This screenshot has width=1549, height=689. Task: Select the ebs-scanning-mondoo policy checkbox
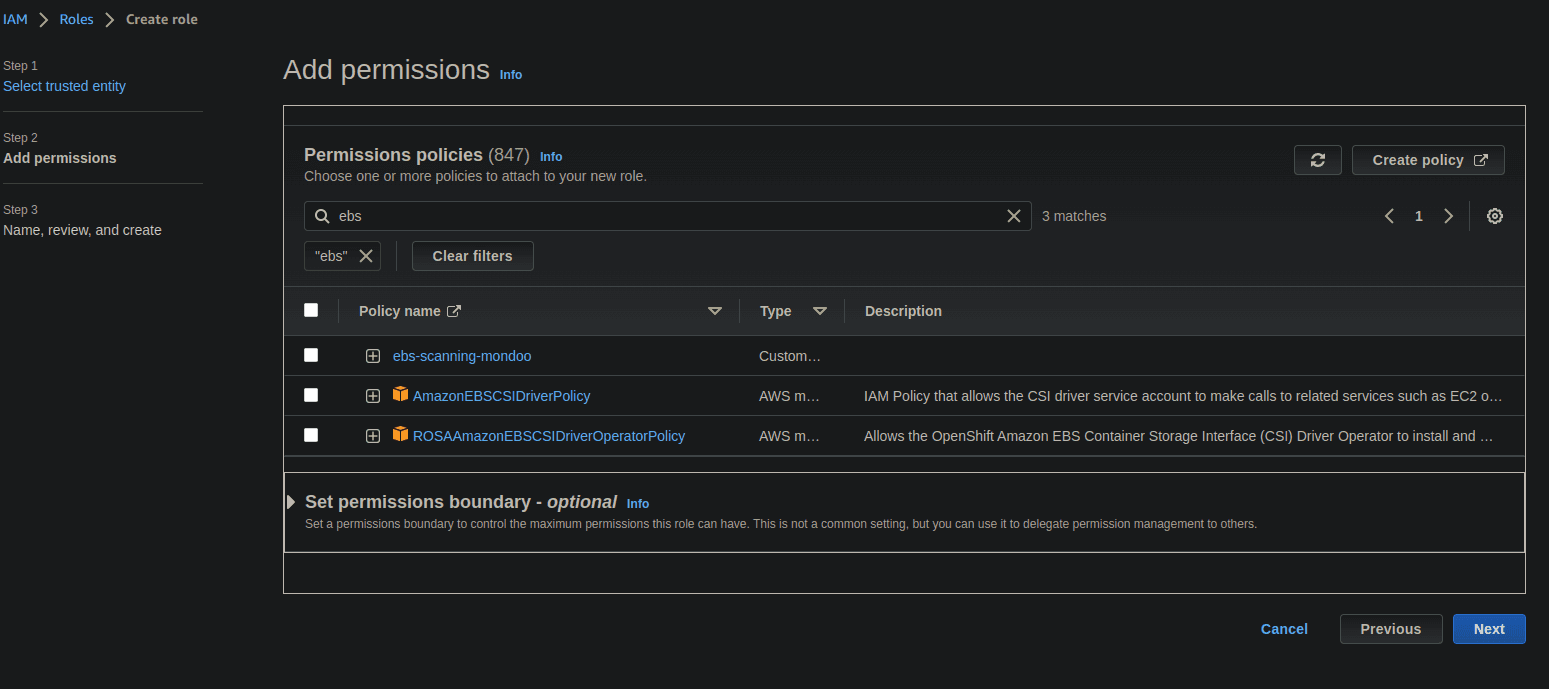[x=310, y=354]
